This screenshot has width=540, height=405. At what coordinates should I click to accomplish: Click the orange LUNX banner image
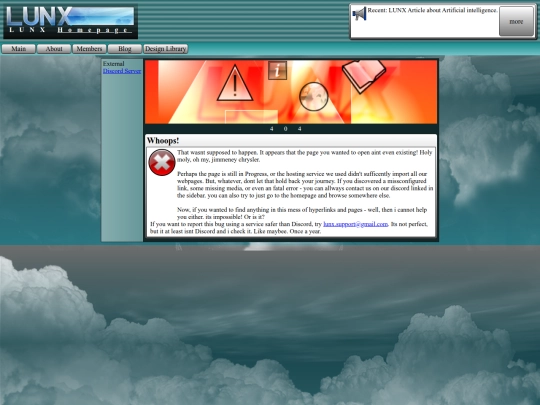coord(291,92)
